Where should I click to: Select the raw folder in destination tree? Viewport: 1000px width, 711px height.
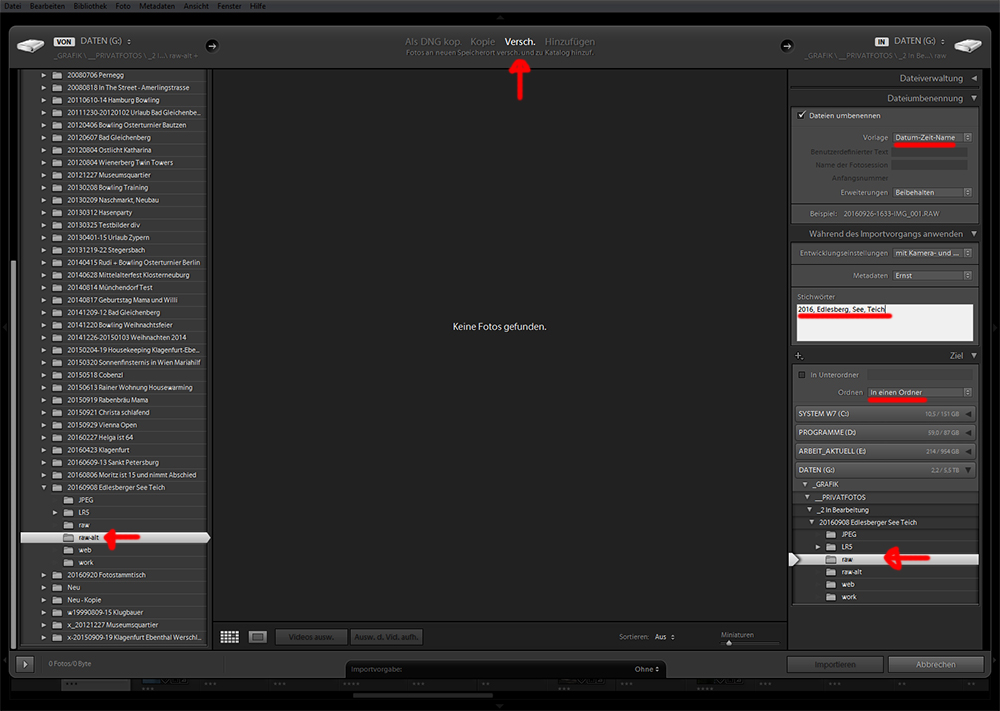[885, 559]
